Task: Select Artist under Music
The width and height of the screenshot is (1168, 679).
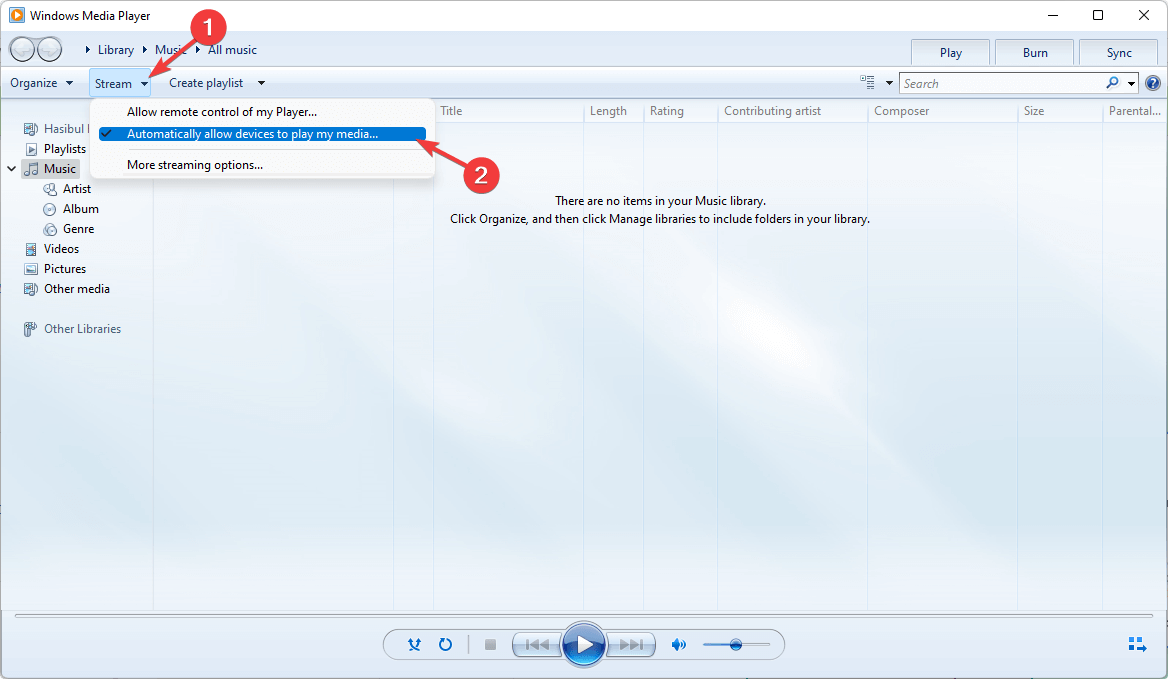Action: pos(77,189)
